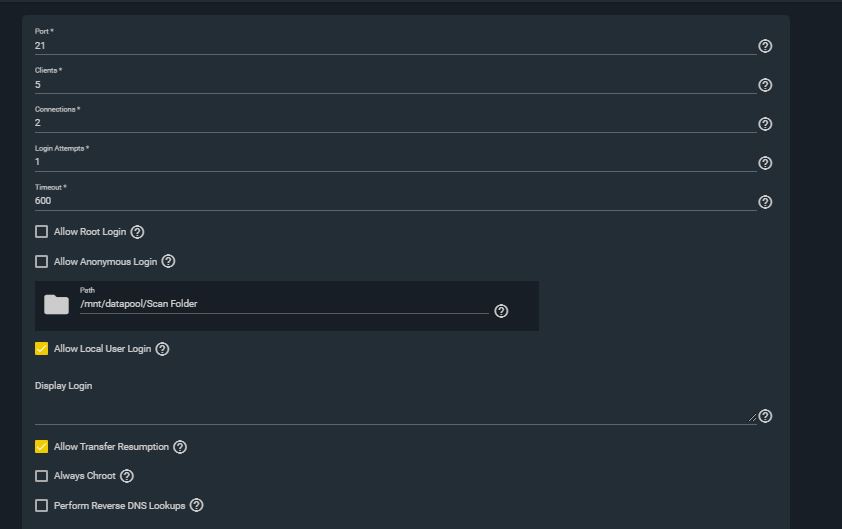842x529 pixels.
Task: Show help for Path field
Action: [x=501, y=311]
